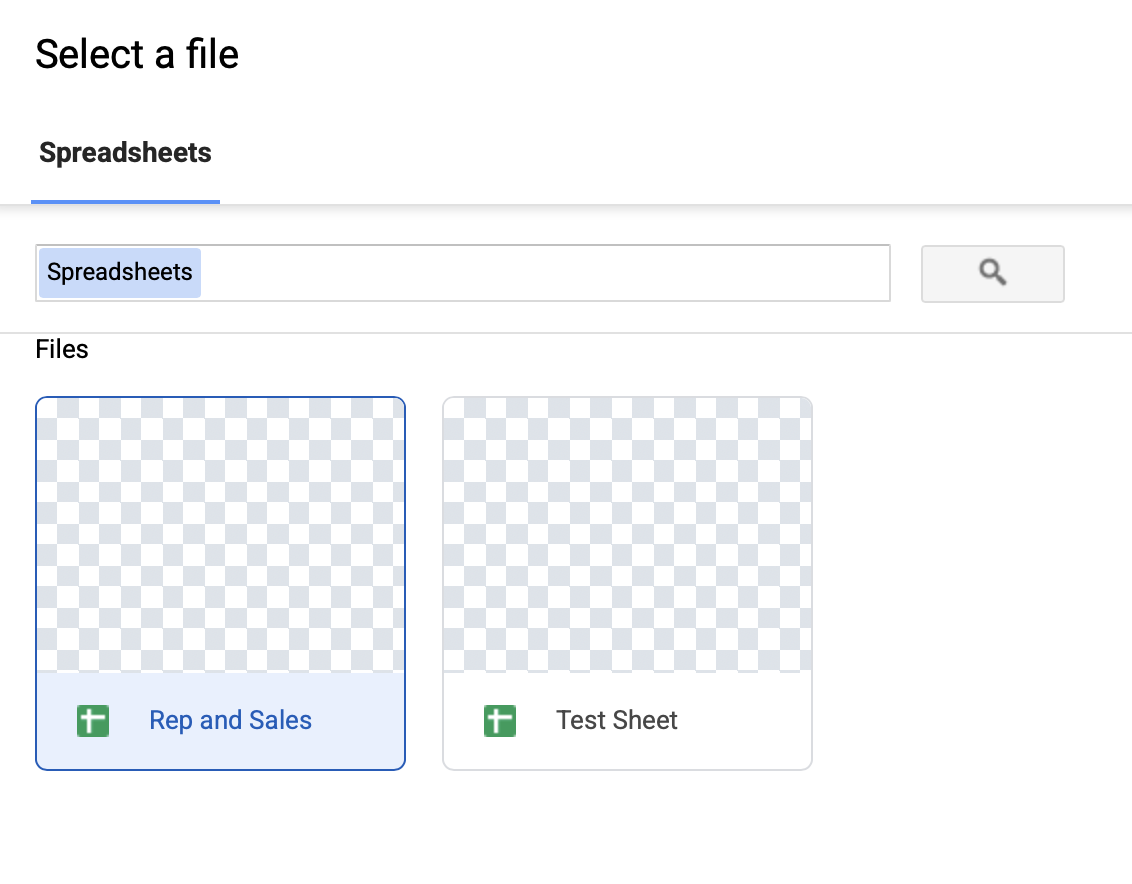1132x884 pixels.
Task: Click the Test Sheet file name label
Action: [x=616, y=720]
